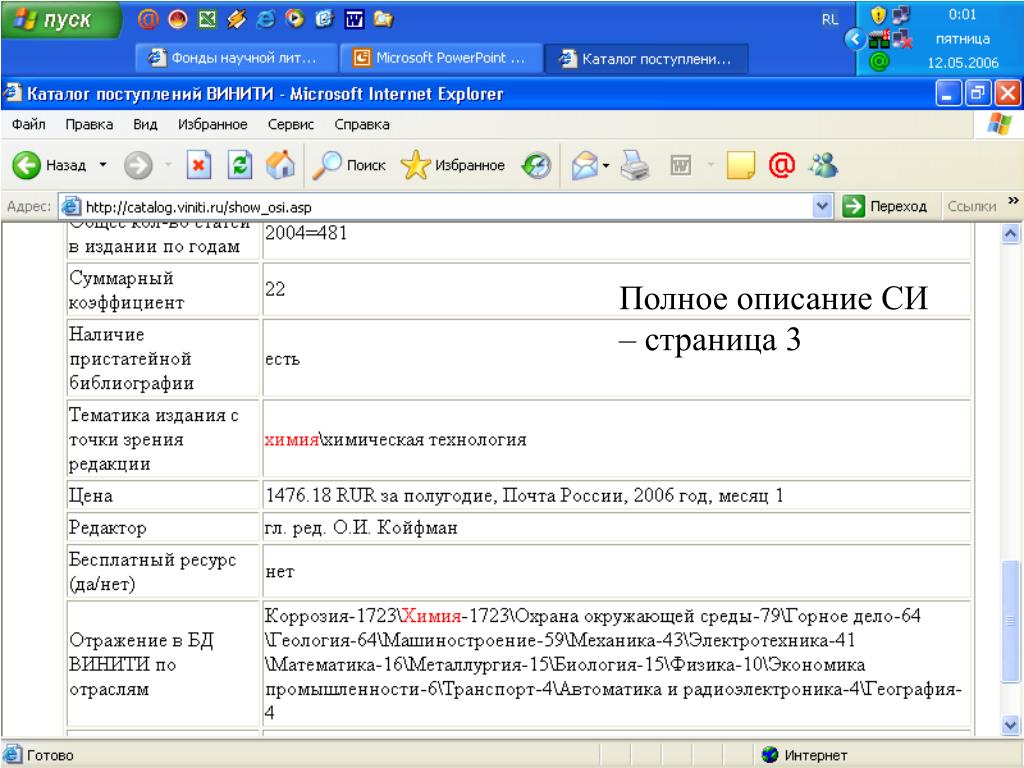
Task: Open Mail button dropdown arrow
Action: click(x=605, y=165)
